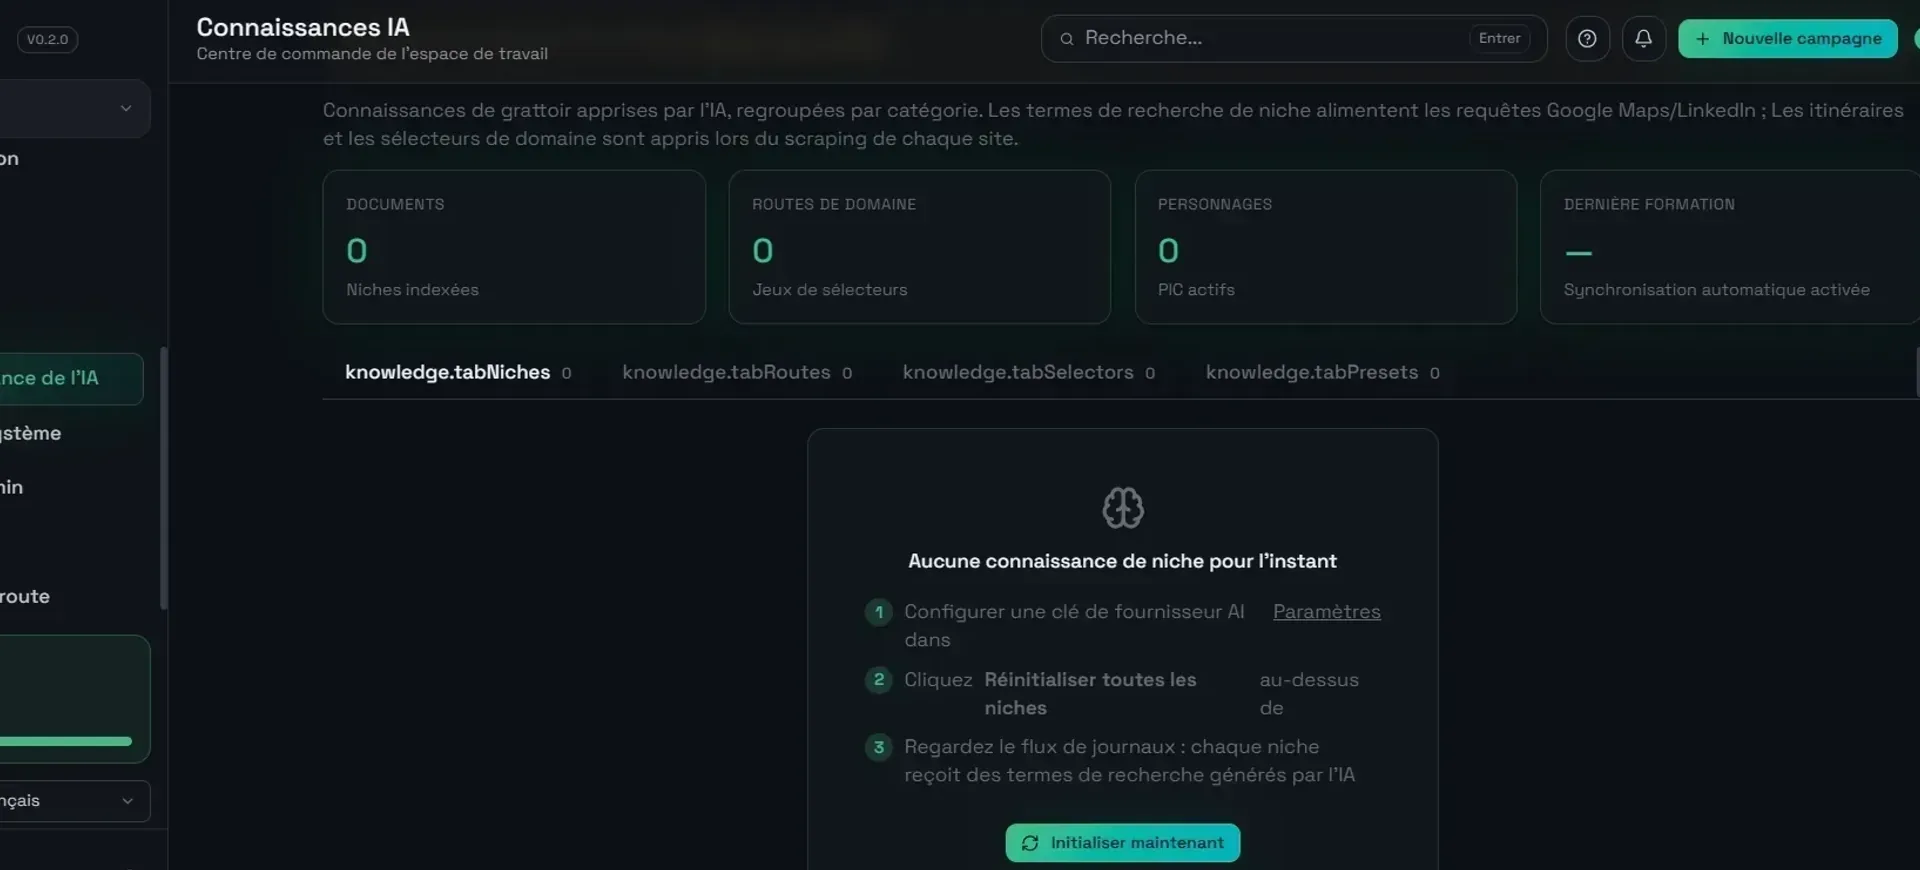Open the help question-mark icon

tap(1587, 39)
